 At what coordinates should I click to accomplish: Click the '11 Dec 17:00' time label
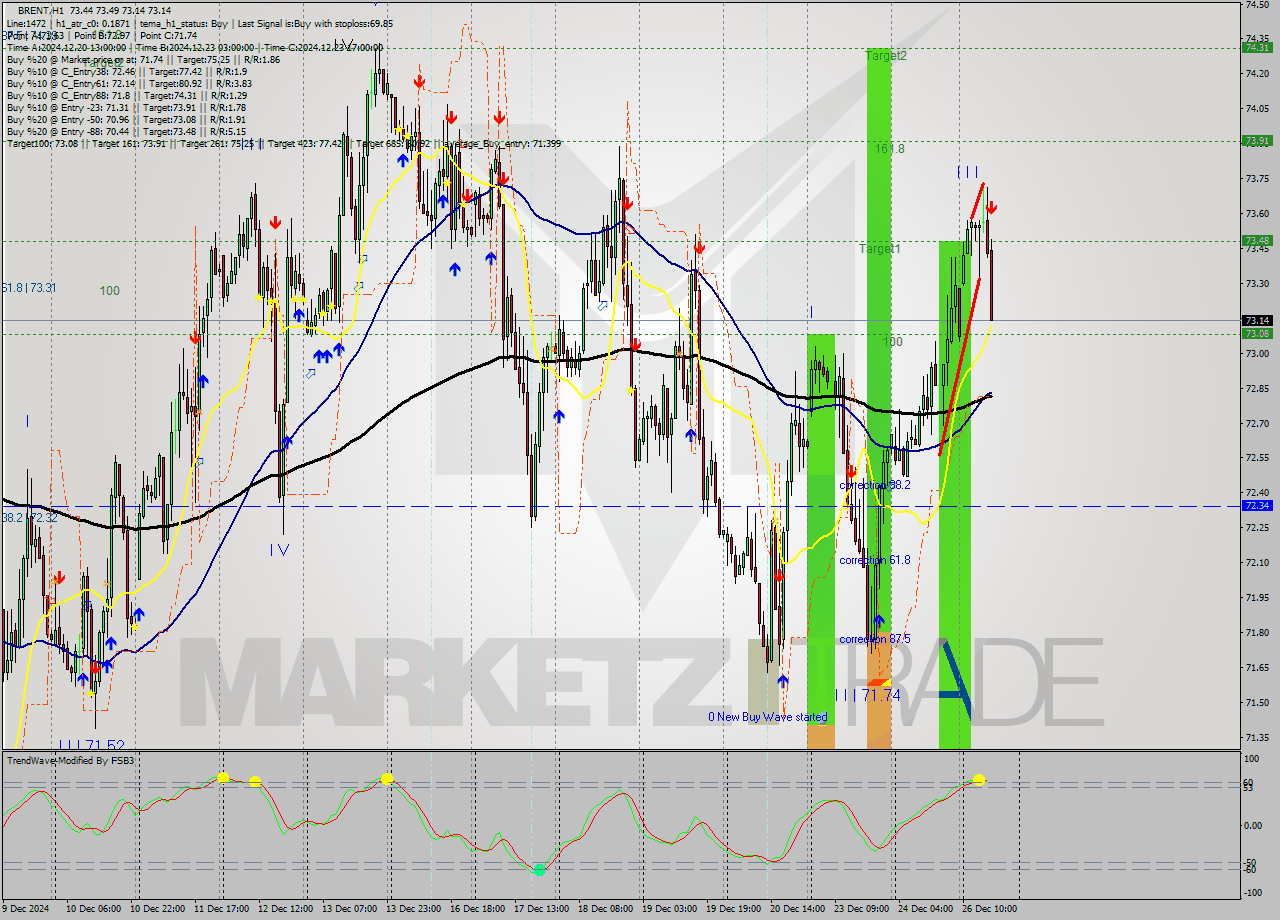tap(221, 908)
